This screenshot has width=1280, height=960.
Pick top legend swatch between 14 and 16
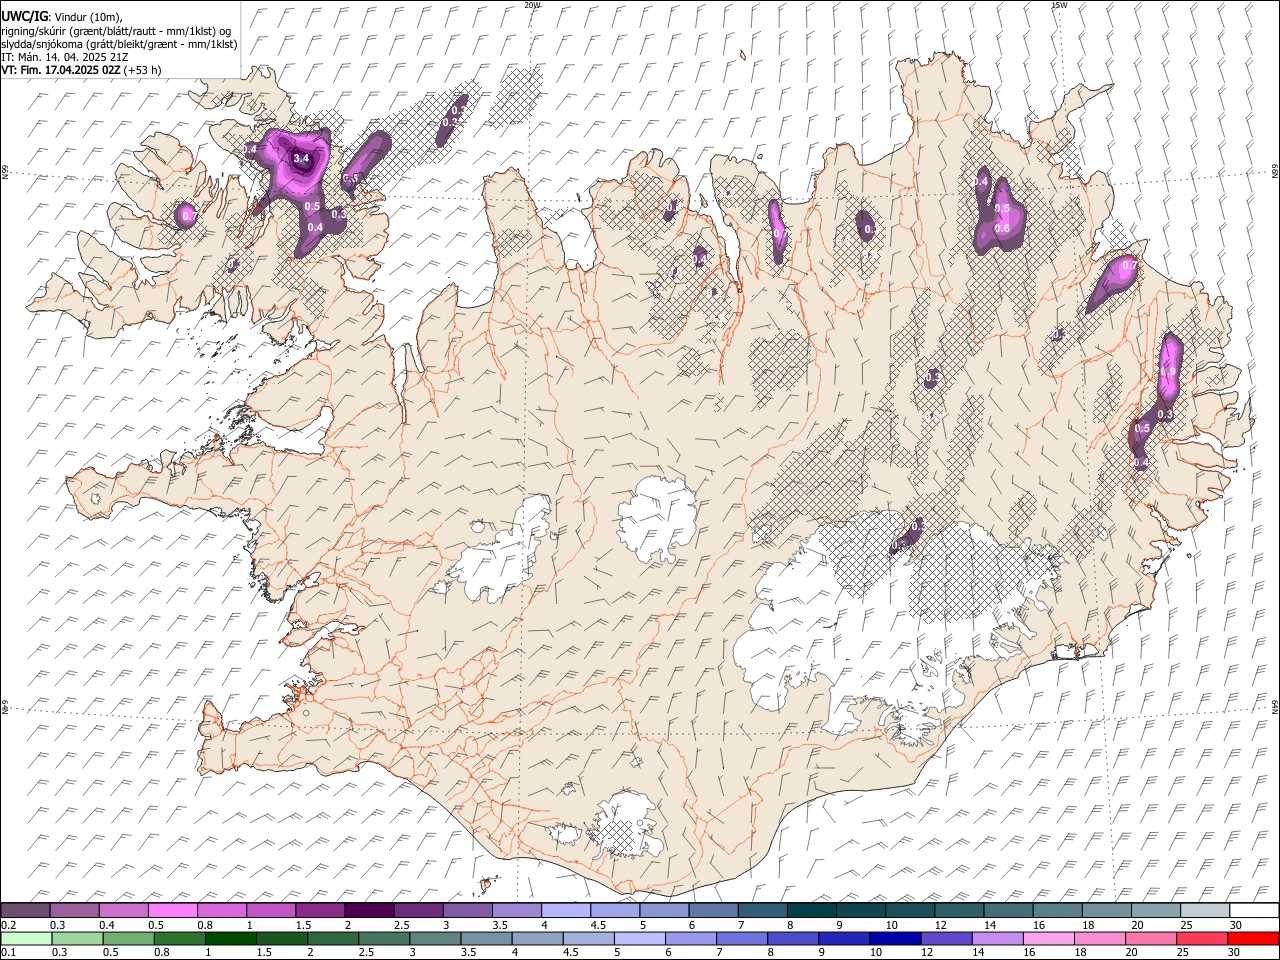click(x=1008, y=910)
